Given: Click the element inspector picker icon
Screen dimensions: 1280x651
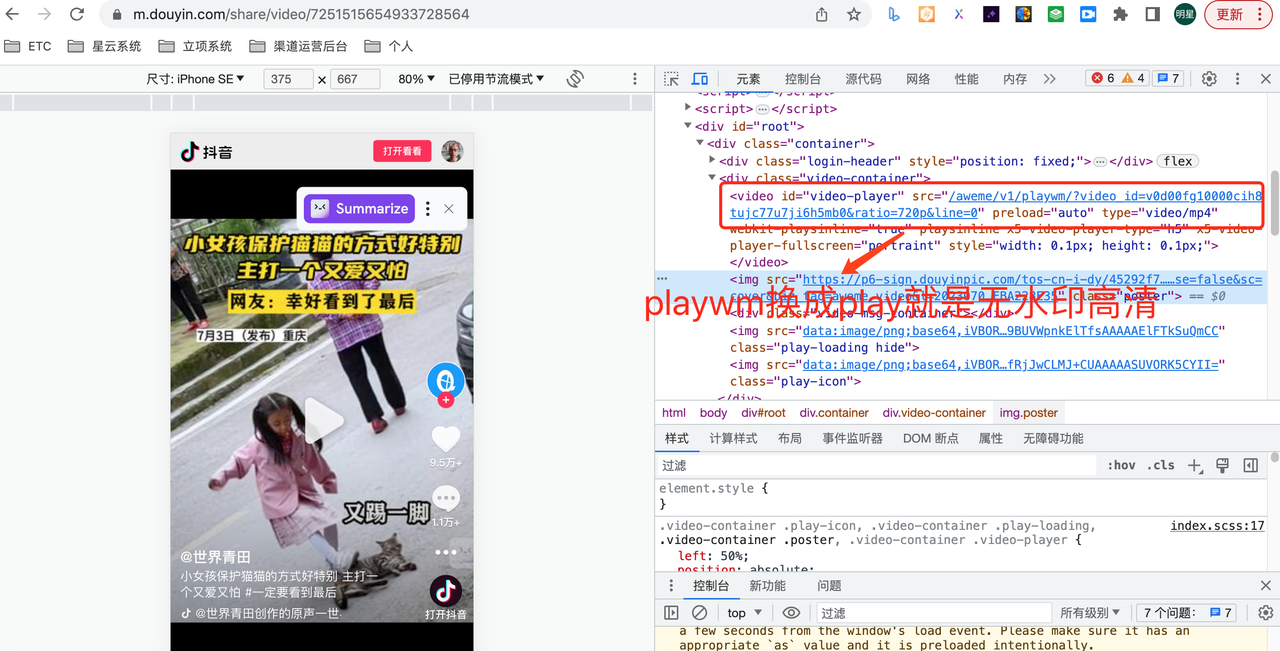Looking at the screenshot, I should click(x=672, y=79).
